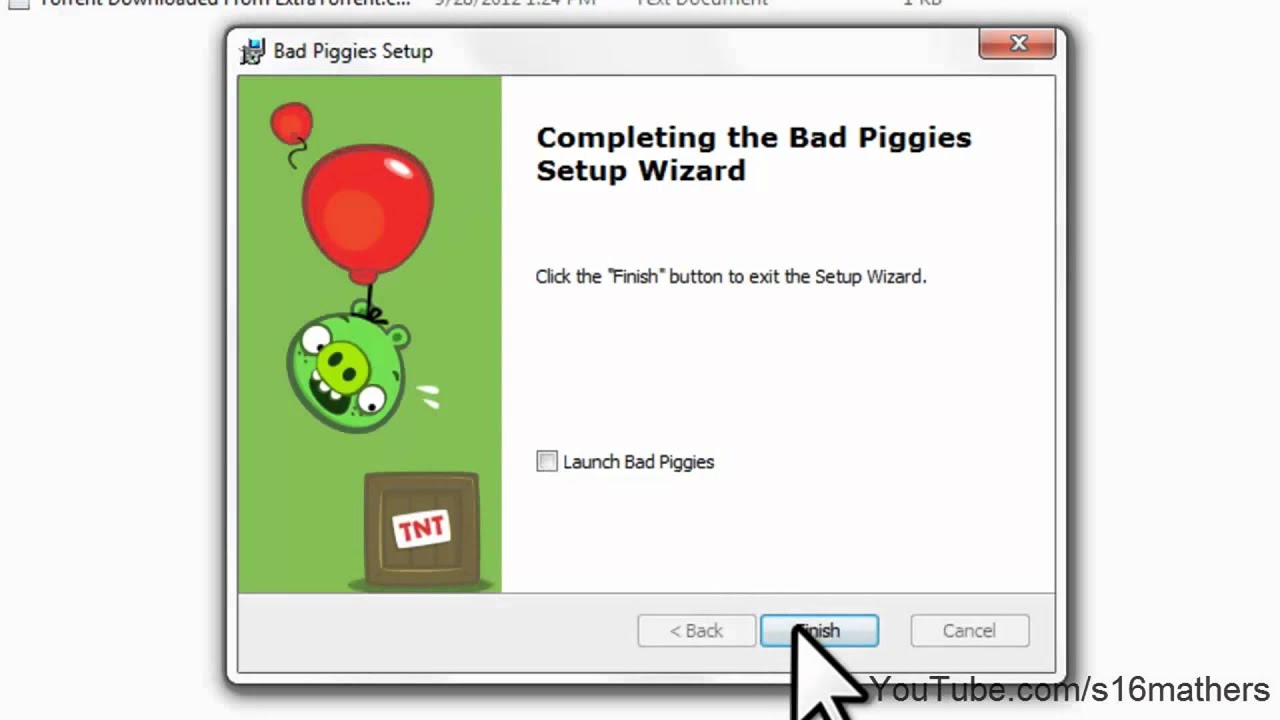1280x720 pixels.
Task: Select the Torrent Downloaded From ExtraTorrent file
Action: 225,3
